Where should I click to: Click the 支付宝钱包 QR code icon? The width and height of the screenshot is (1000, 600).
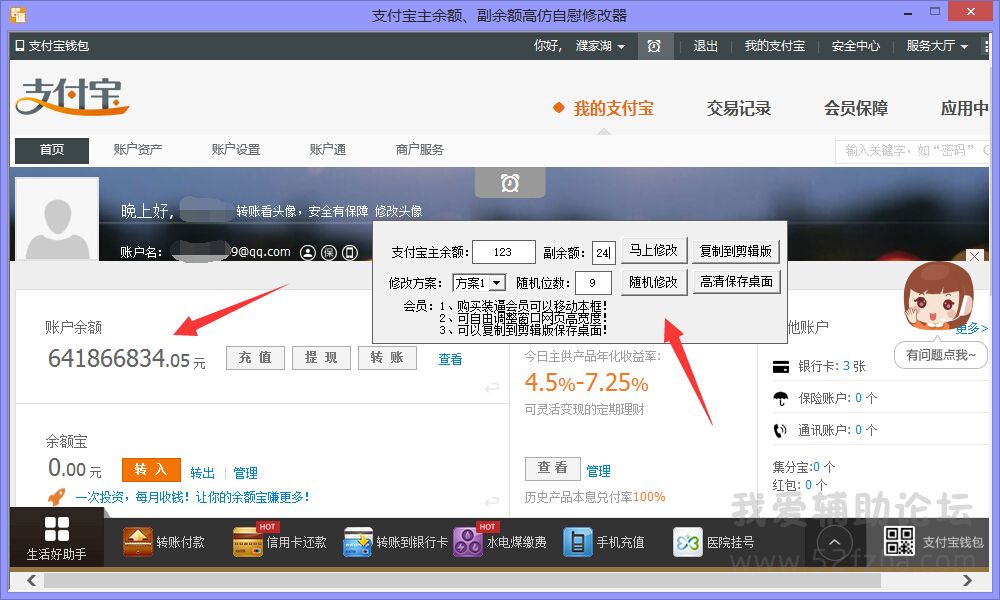tap(900, 541)
